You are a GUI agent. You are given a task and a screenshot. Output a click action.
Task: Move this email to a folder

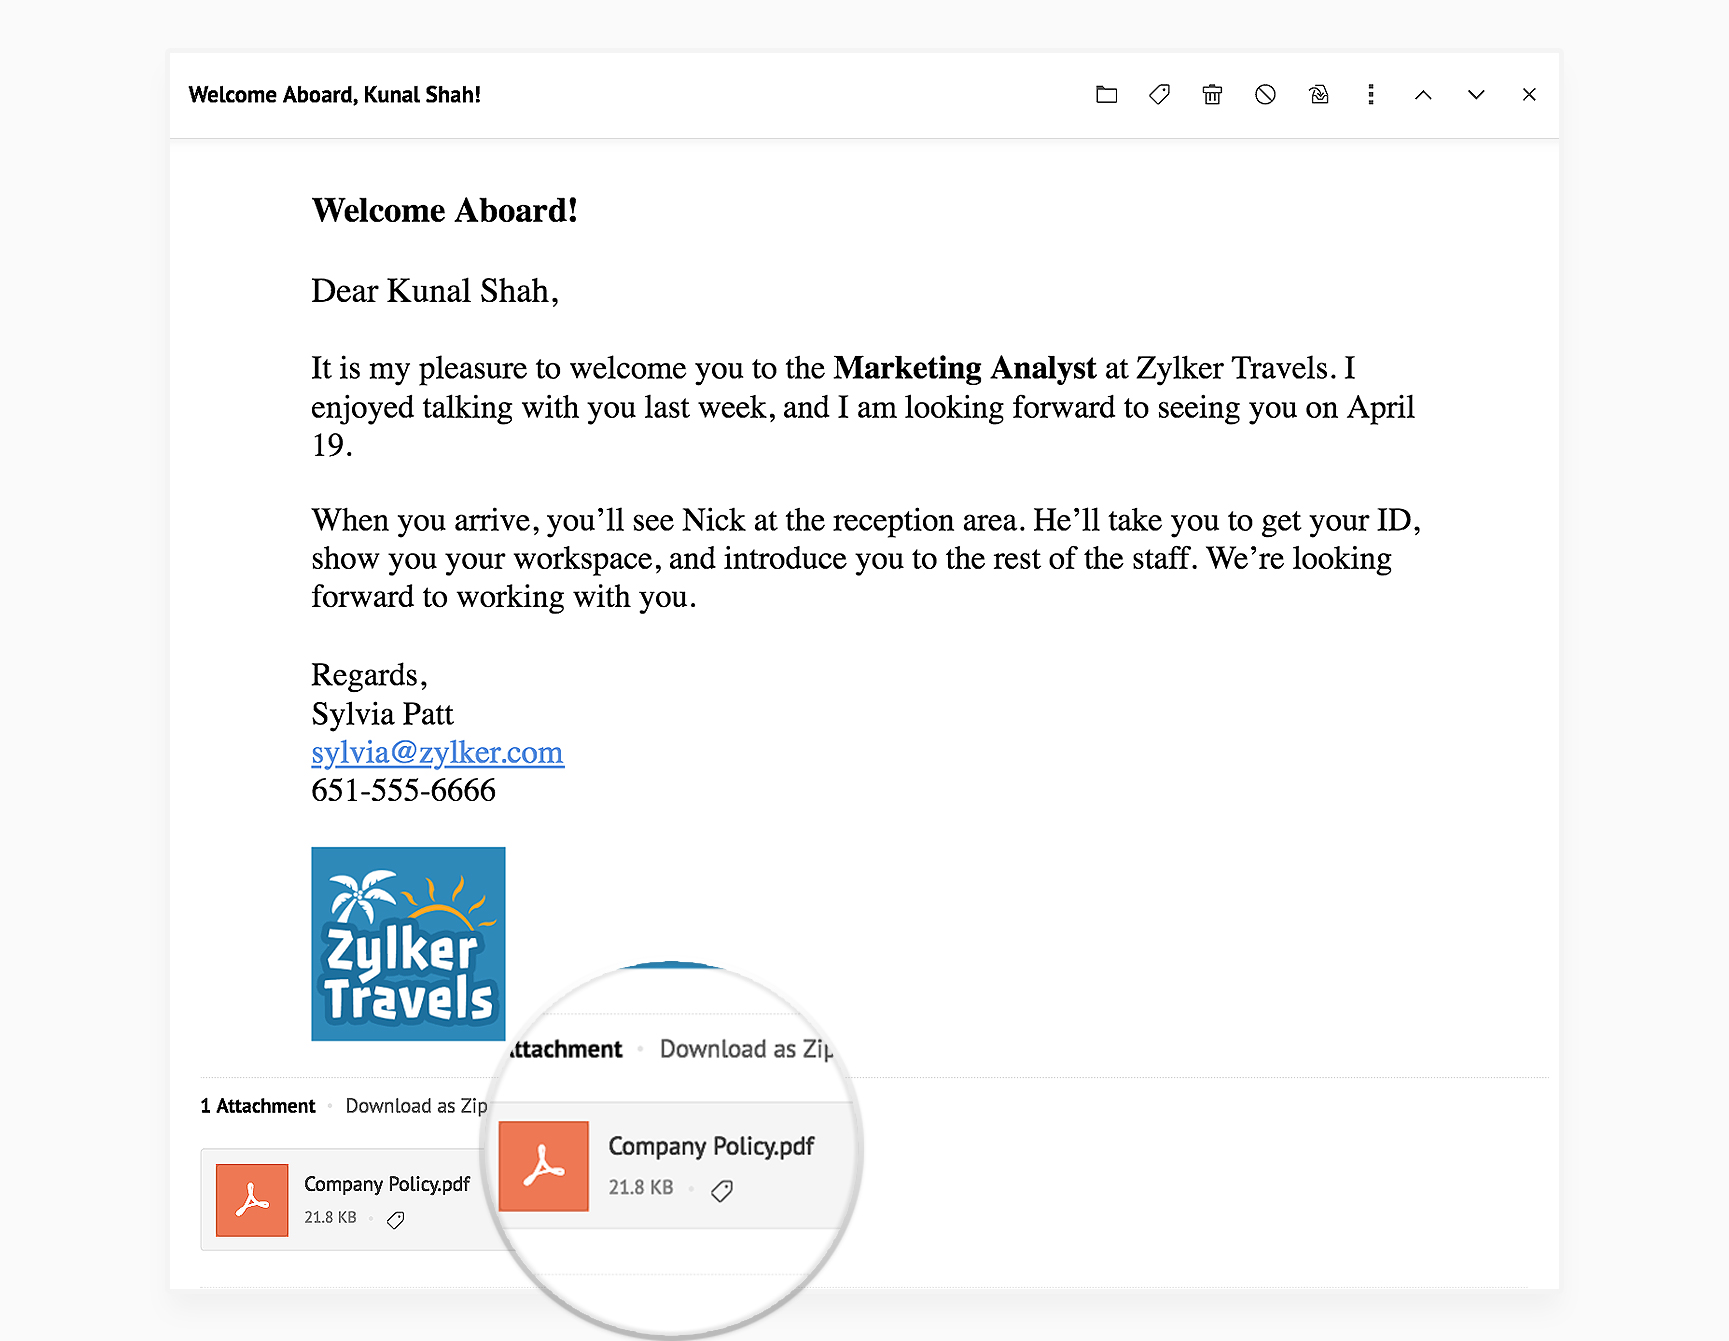tap(1106, 95)
